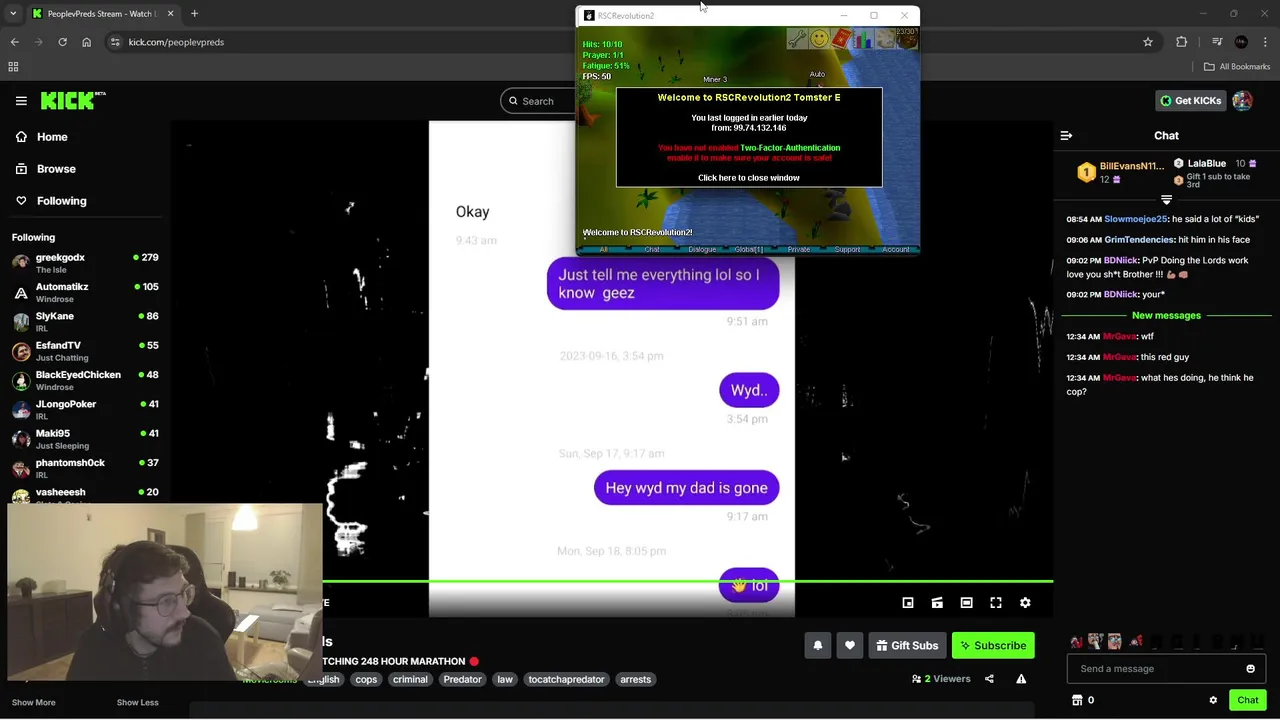This screenshot has height=720, width=1280.
Task: Open BlackEyedChicken channel in Following list
Action: click(85, 380)
